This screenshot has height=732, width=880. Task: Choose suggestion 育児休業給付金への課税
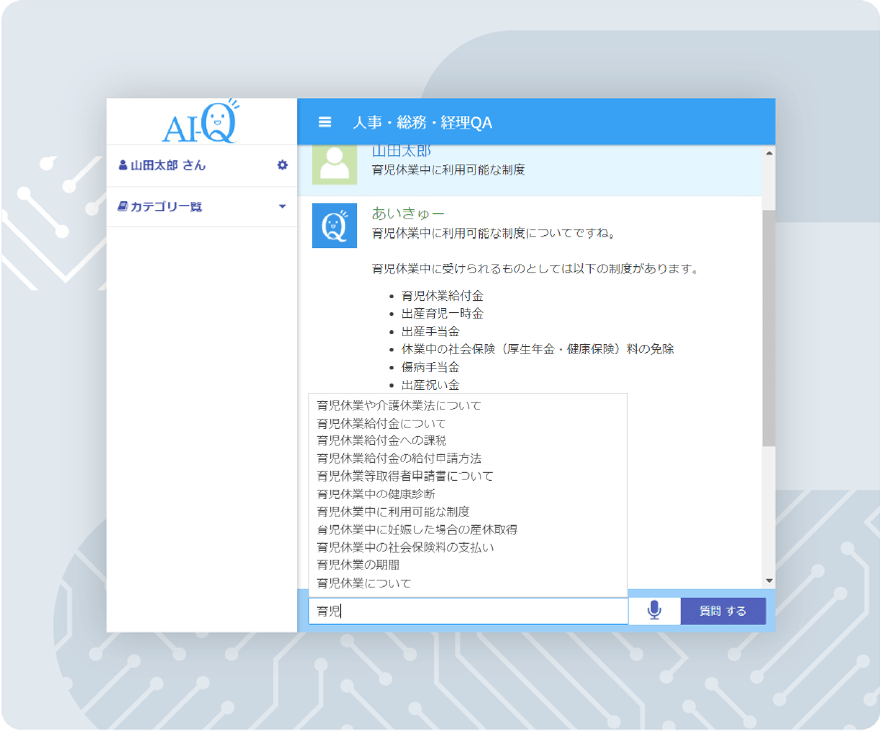coord(381,440)
